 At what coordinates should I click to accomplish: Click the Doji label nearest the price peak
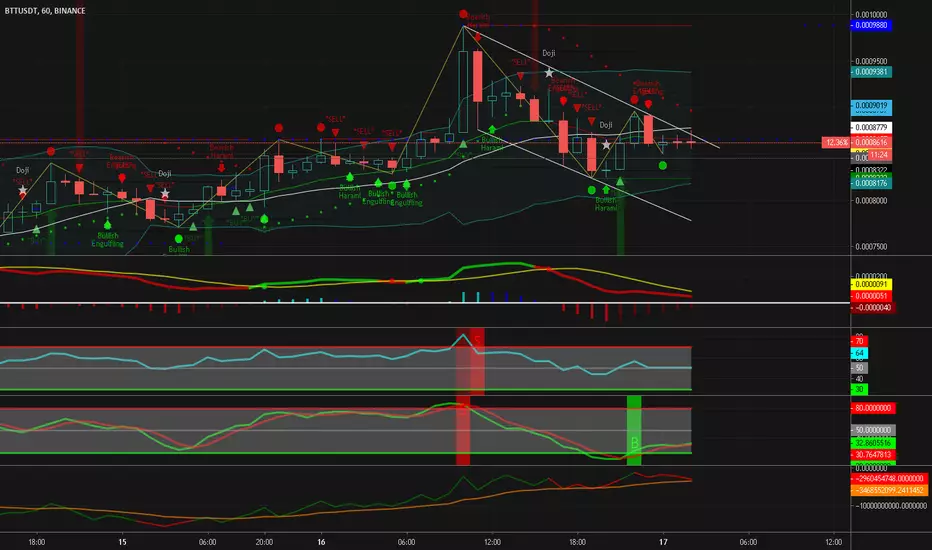pyautogui.click(x=549, y=53)
